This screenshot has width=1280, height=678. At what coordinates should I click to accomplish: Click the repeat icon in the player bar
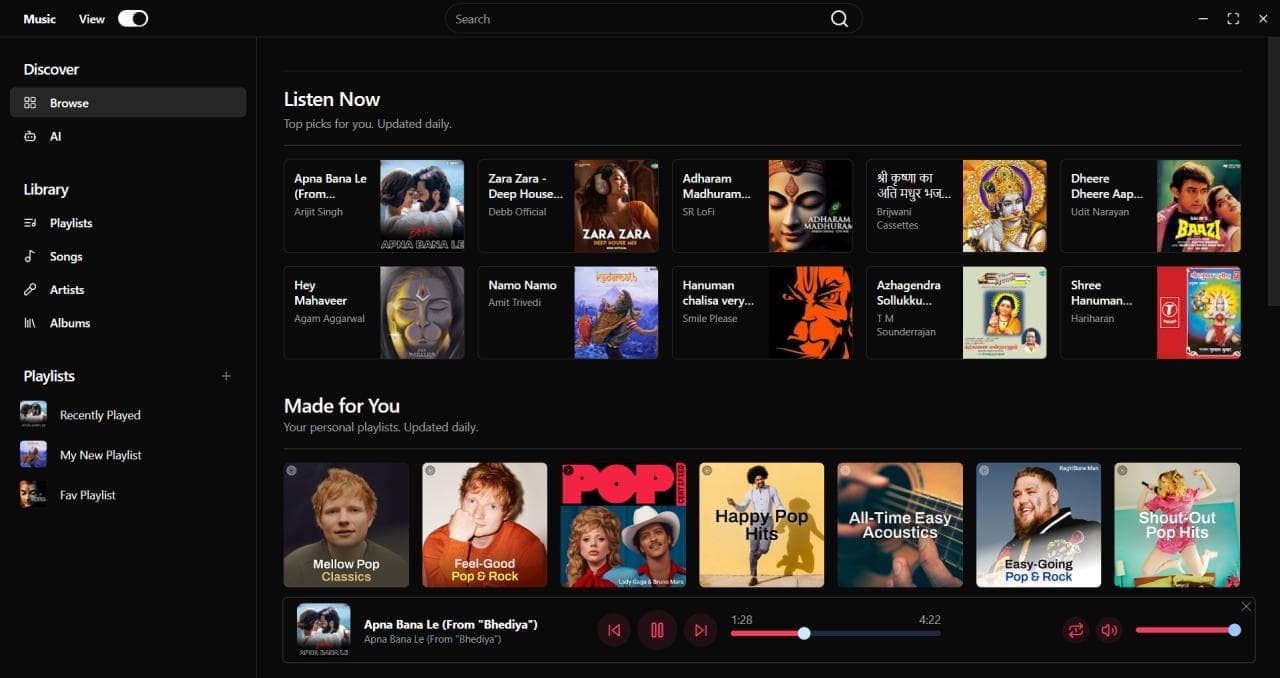pos(1075,630)
